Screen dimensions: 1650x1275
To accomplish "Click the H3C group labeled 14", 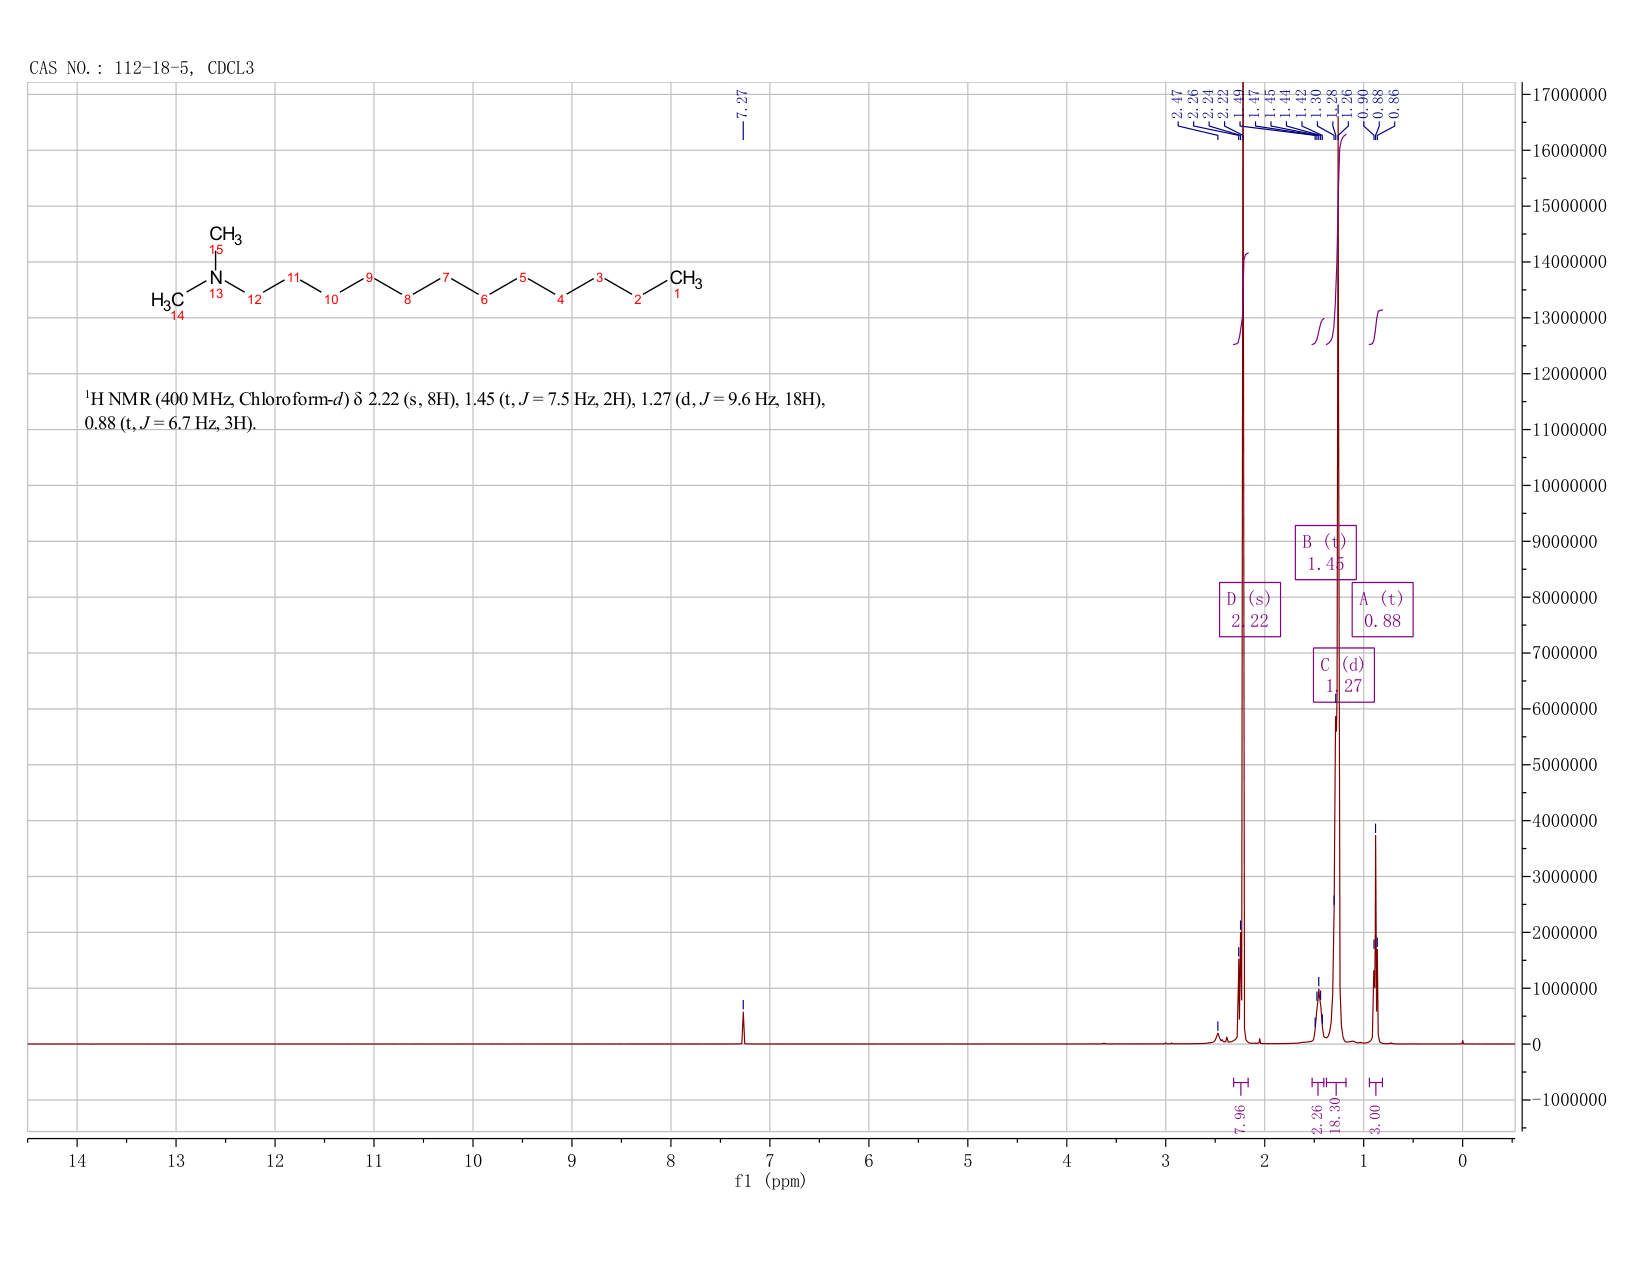I will pyautogui.click(x=167, y=300).
